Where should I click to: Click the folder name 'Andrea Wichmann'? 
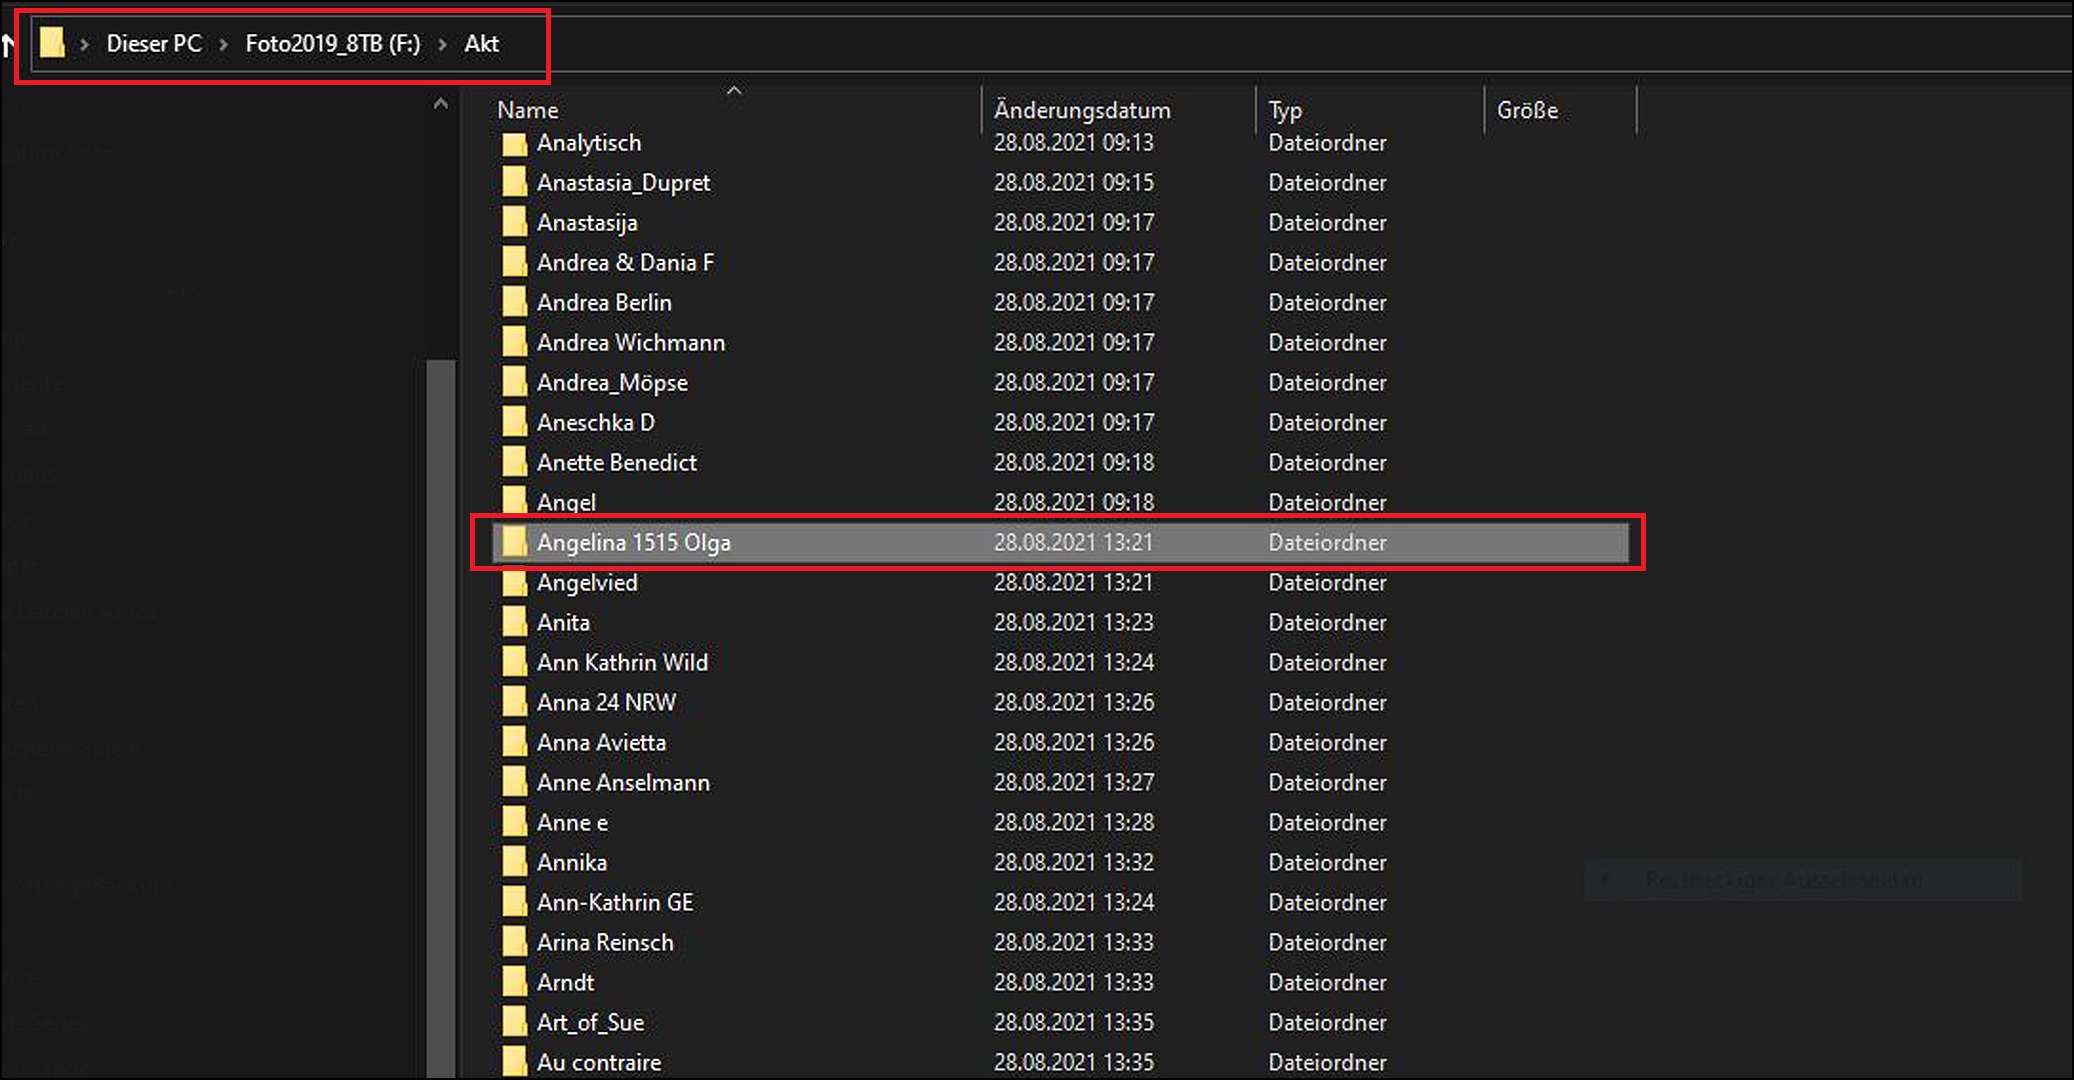point(631,343)
